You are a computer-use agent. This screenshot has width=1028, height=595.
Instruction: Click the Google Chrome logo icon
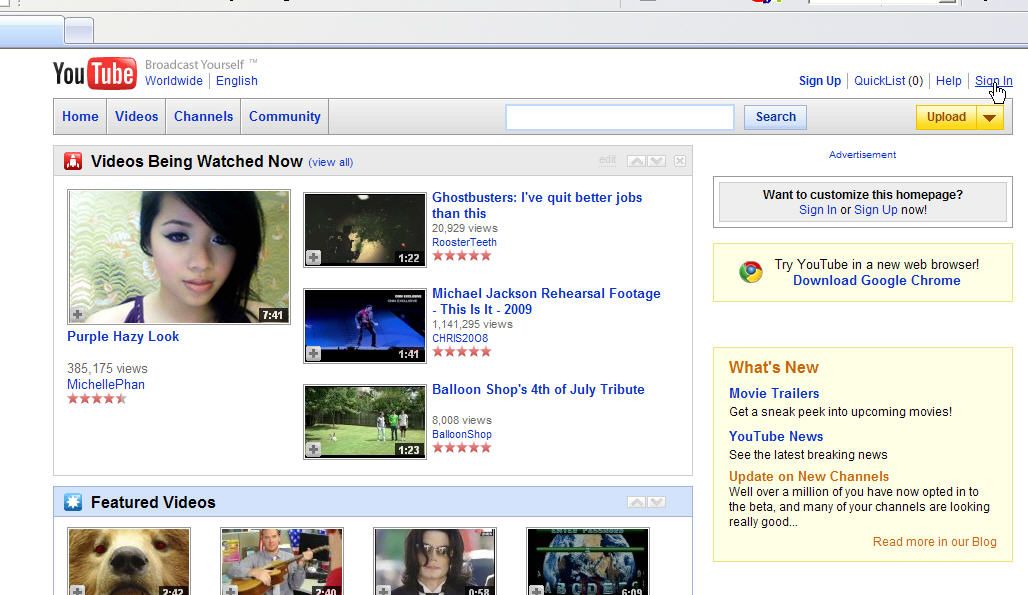(751, 272)
